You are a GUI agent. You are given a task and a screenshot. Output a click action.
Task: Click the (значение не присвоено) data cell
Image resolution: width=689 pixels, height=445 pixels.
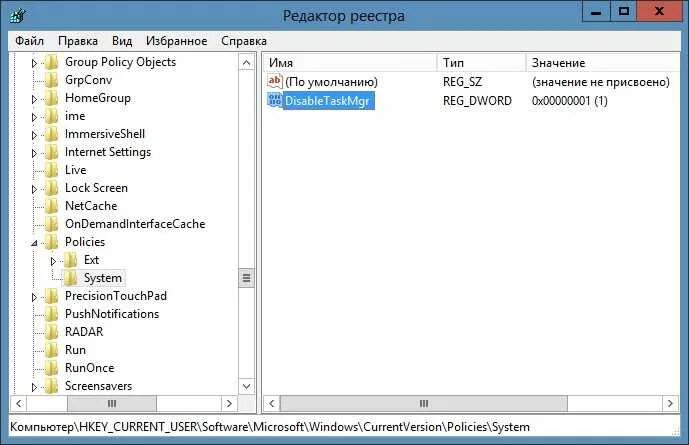coord(601,82)
